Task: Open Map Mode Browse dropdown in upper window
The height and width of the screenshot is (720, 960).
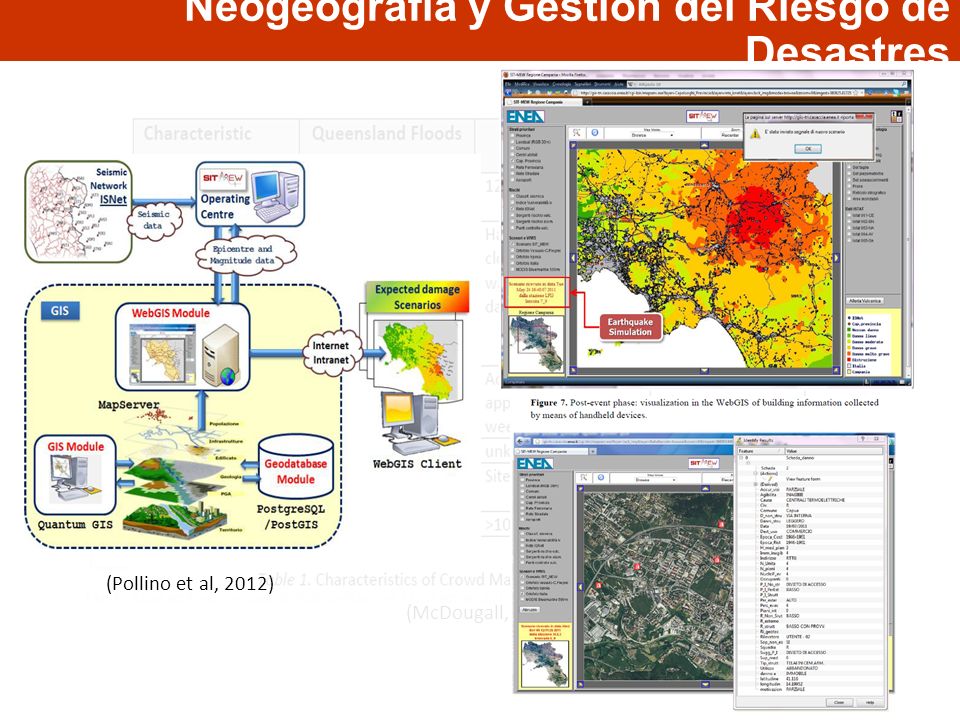Action: coord(653,135)
